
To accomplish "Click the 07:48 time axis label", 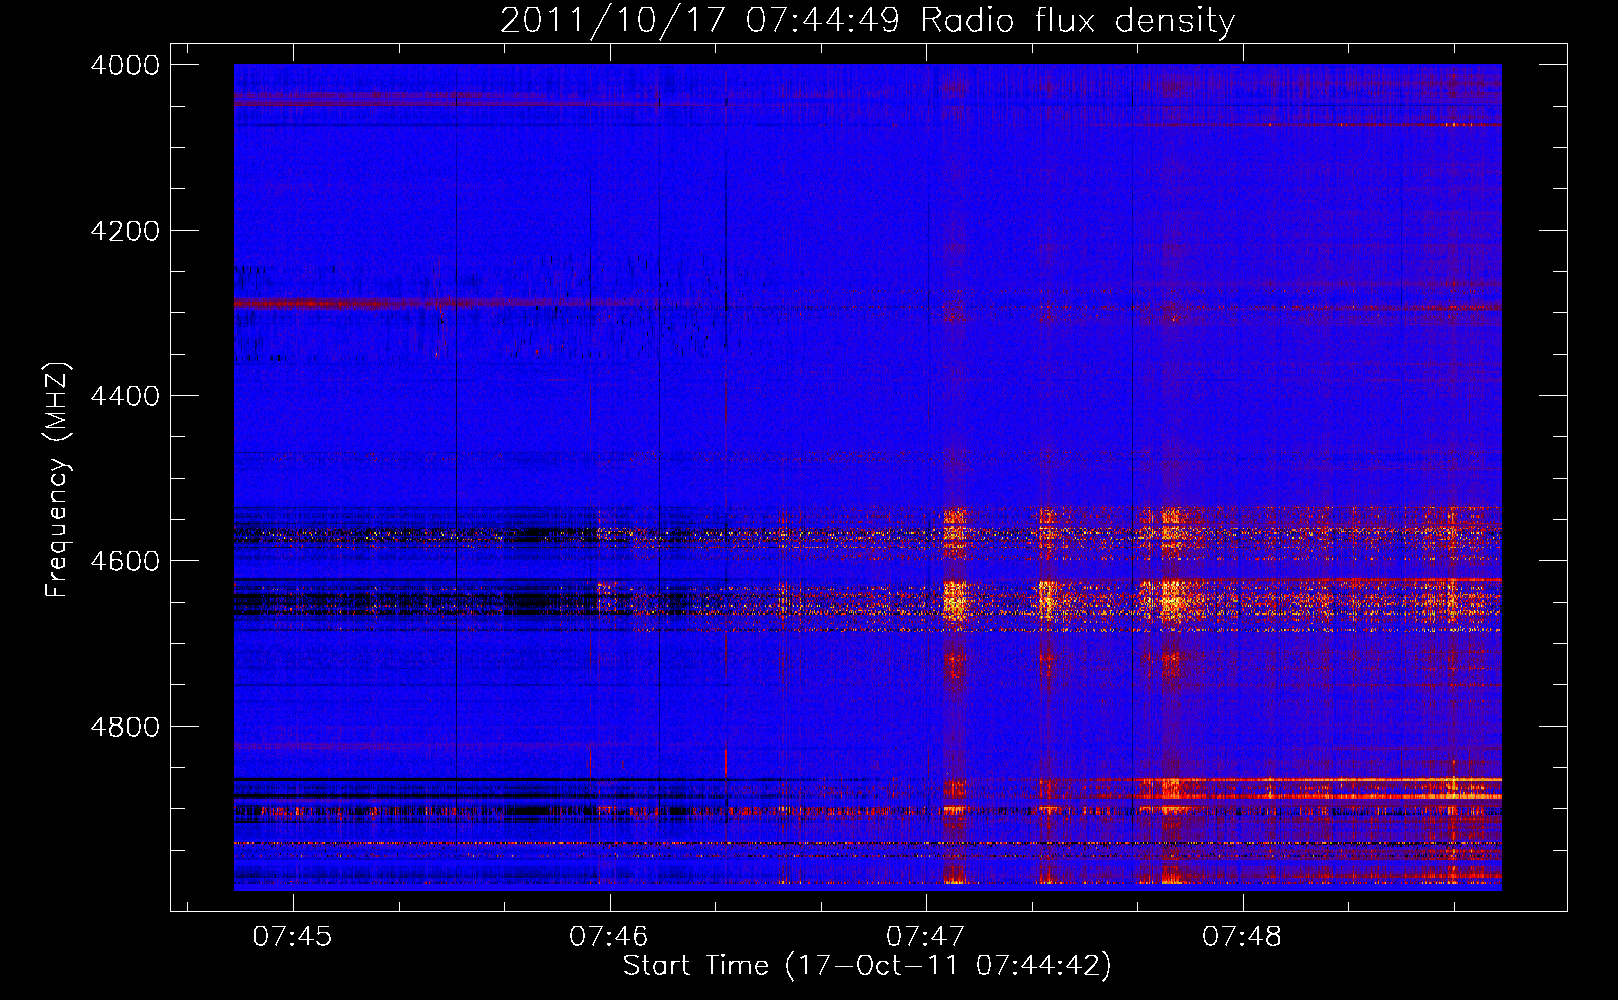I will tap(1242, 937).
